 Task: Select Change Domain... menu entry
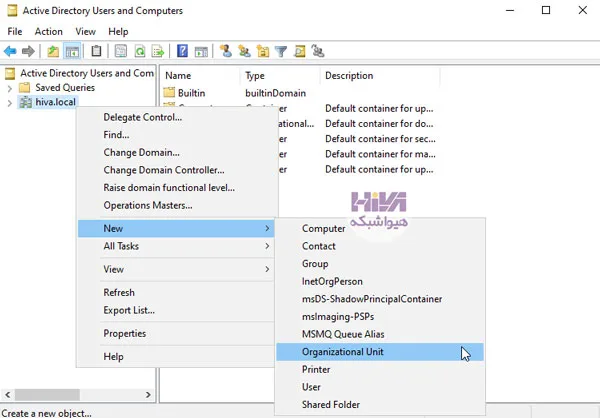[x=176, y=152]
